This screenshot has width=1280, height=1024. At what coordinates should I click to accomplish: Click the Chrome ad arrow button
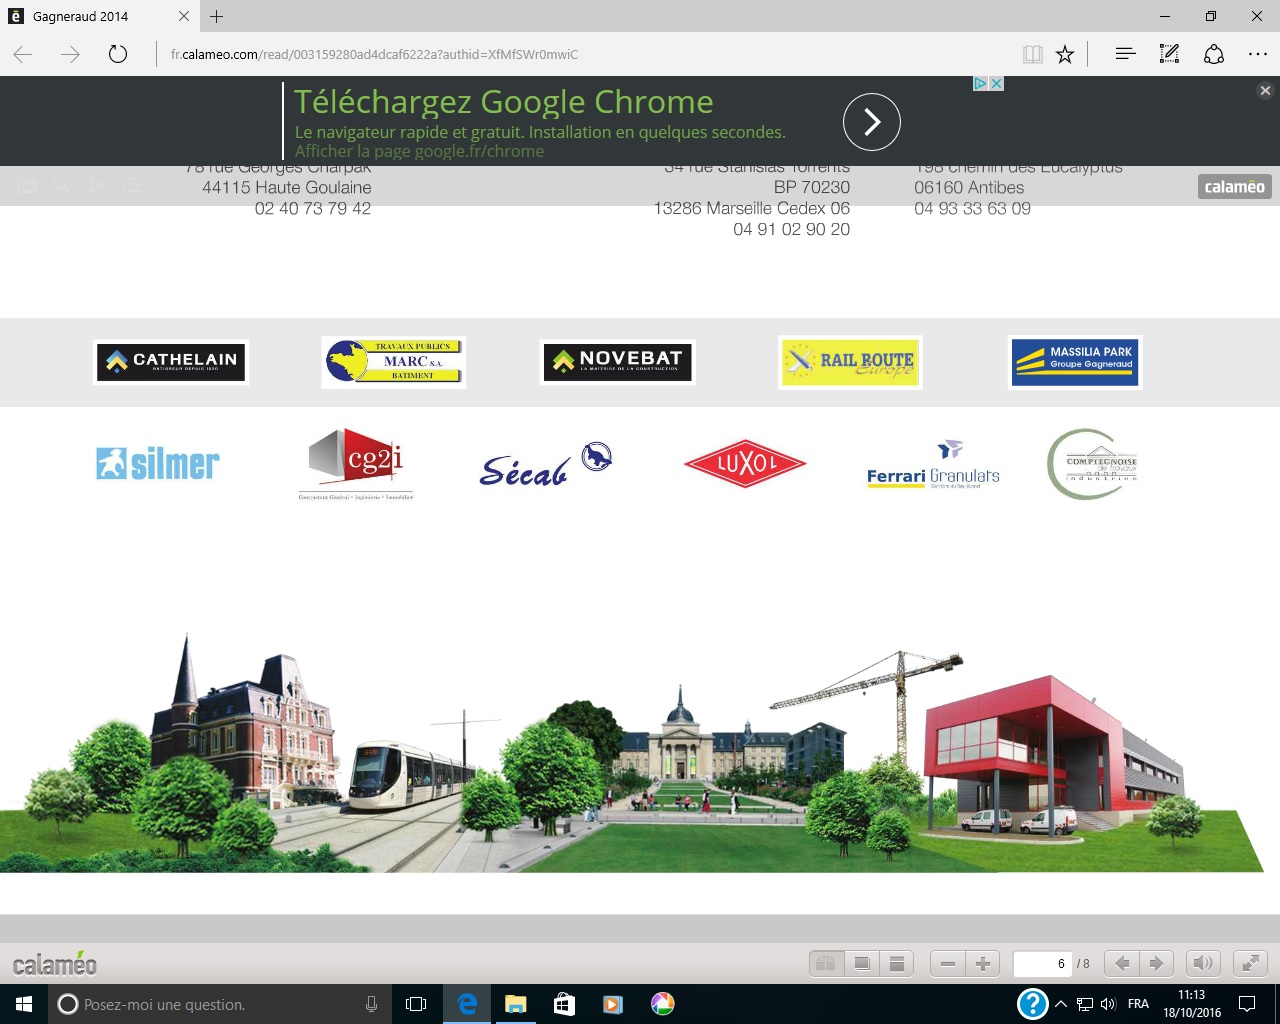point(872,122)
